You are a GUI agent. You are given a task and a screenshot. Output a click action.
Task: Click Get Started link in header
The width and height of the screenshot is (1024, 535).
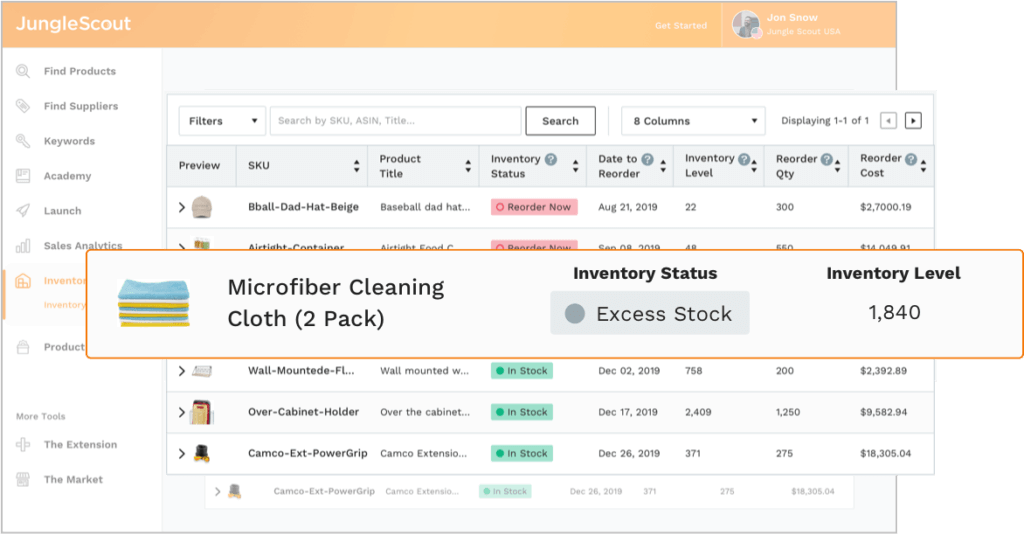coord(681,25)
